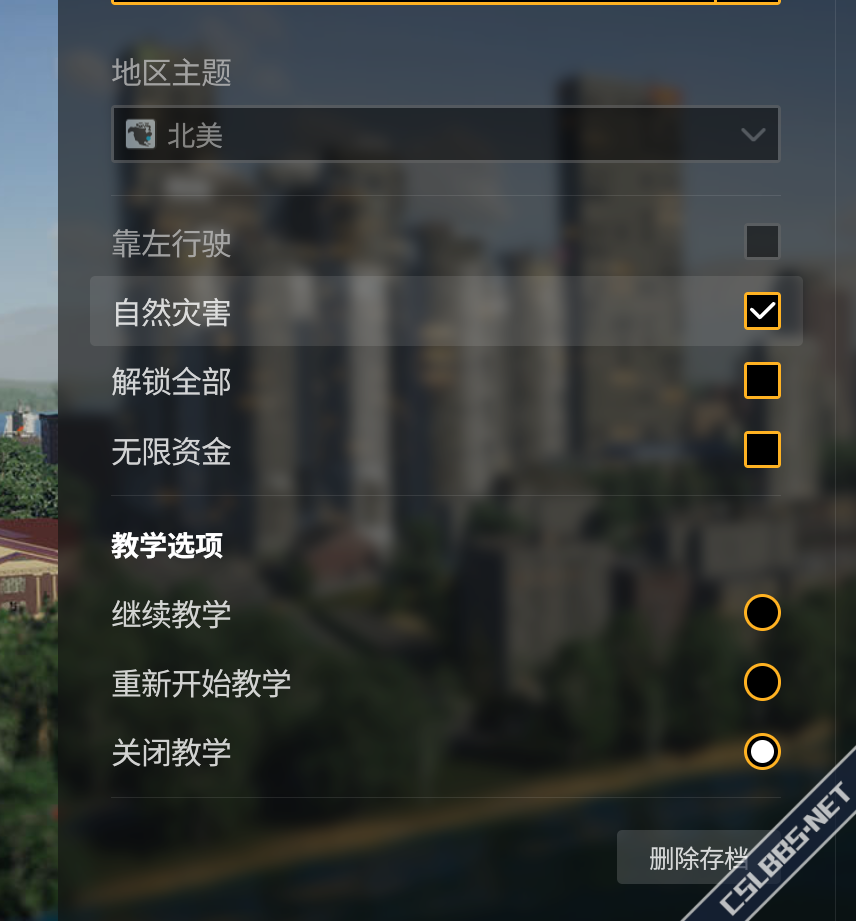
Task: Click the orange-bordered field at top
Action: (446, 2)
